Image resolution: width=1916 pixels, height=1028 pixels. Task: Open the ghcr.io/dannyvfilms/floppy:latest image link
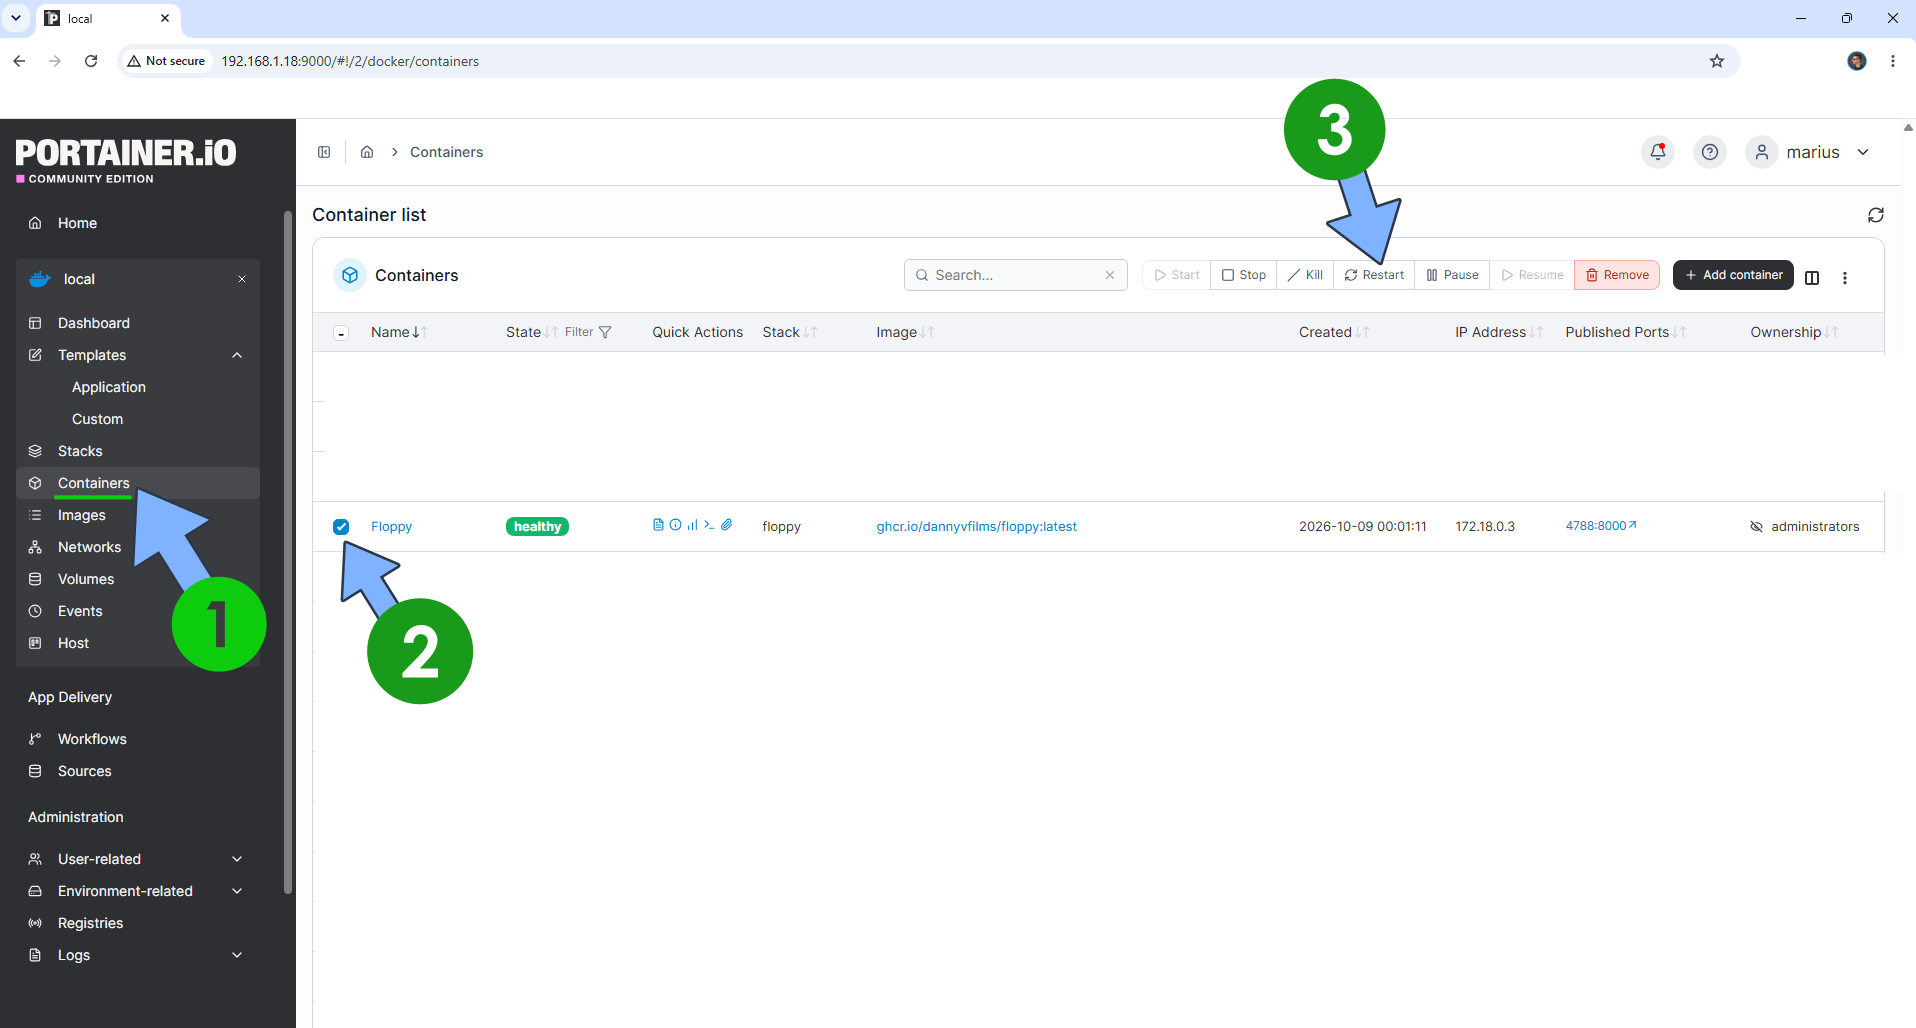(976, 526)
